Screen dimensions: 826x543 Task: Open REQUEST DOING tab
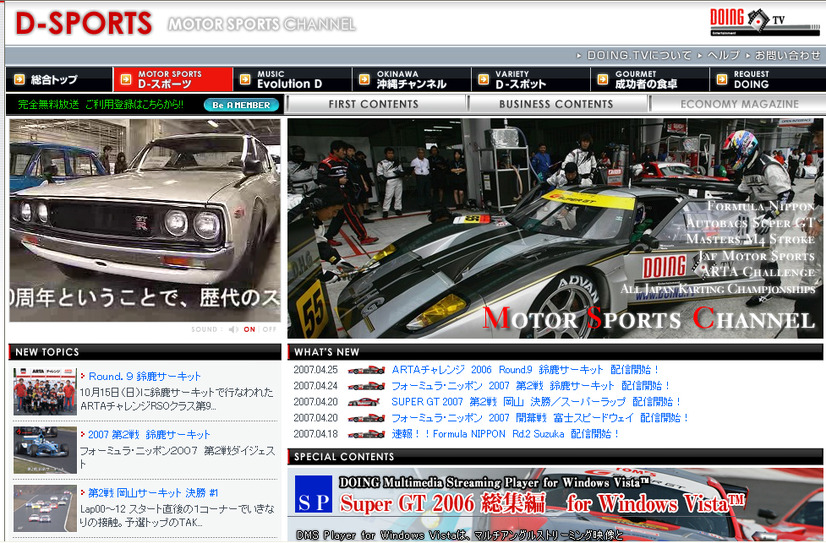[767, 80]
